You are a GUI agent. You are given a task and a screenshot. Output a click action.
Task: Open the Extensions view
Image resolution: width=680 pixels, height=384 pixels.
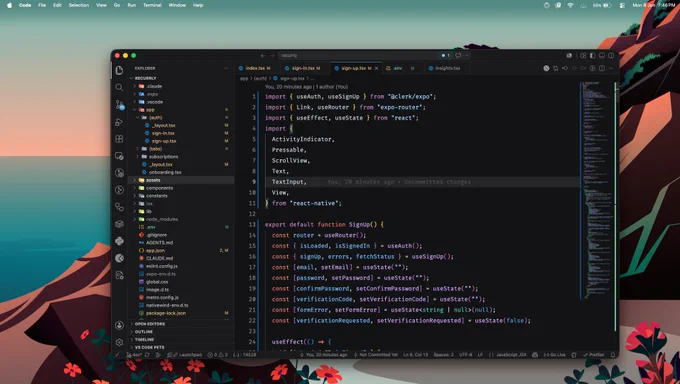click(x=119, y=139)
